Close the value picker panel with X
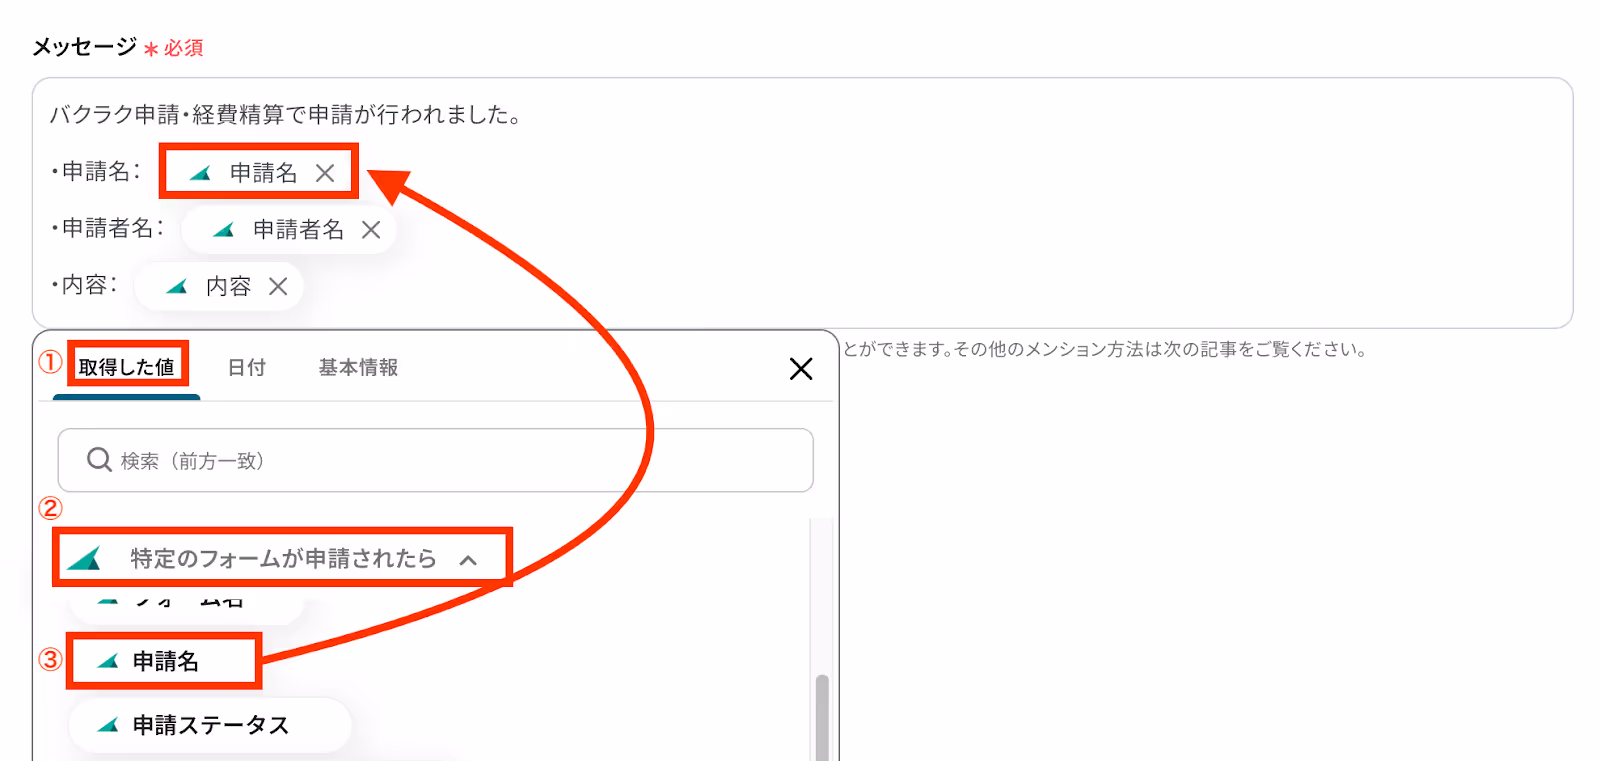The image size is (1600, 761). [x=801, y=369]
